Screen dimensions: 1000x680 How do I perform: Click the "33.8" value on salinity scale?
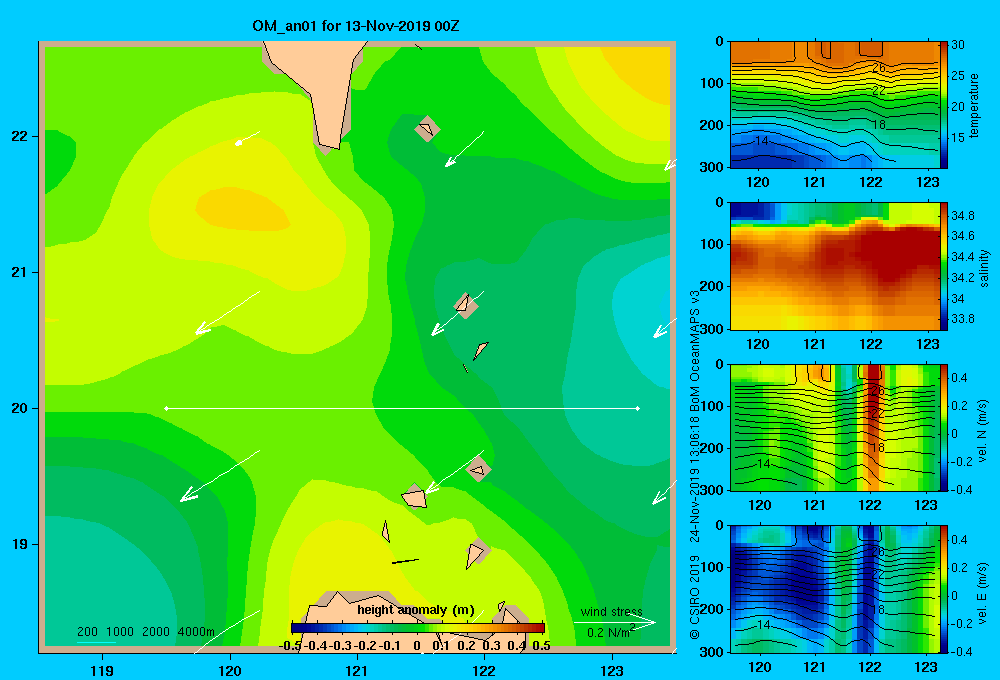962,319
